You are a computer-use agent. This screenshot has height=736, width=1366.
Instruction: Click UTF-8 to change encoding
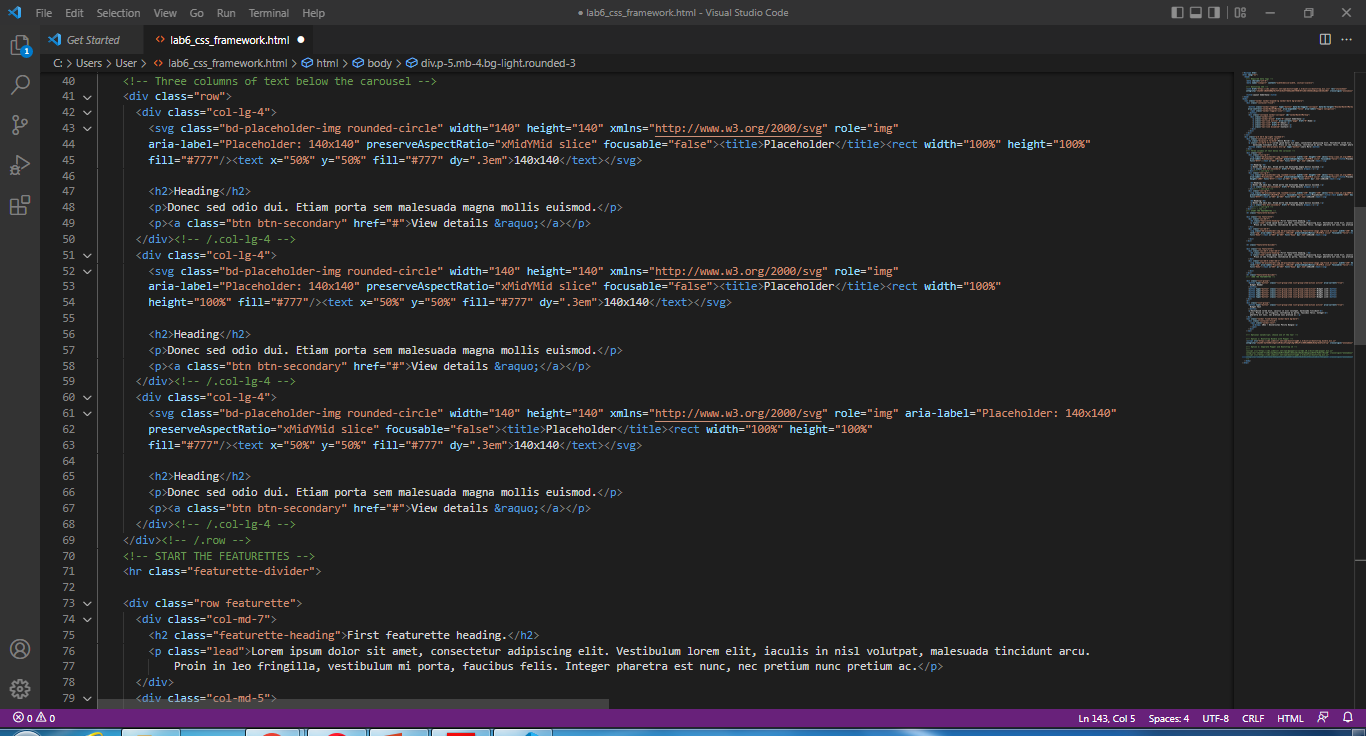[x=1215, y=717]
